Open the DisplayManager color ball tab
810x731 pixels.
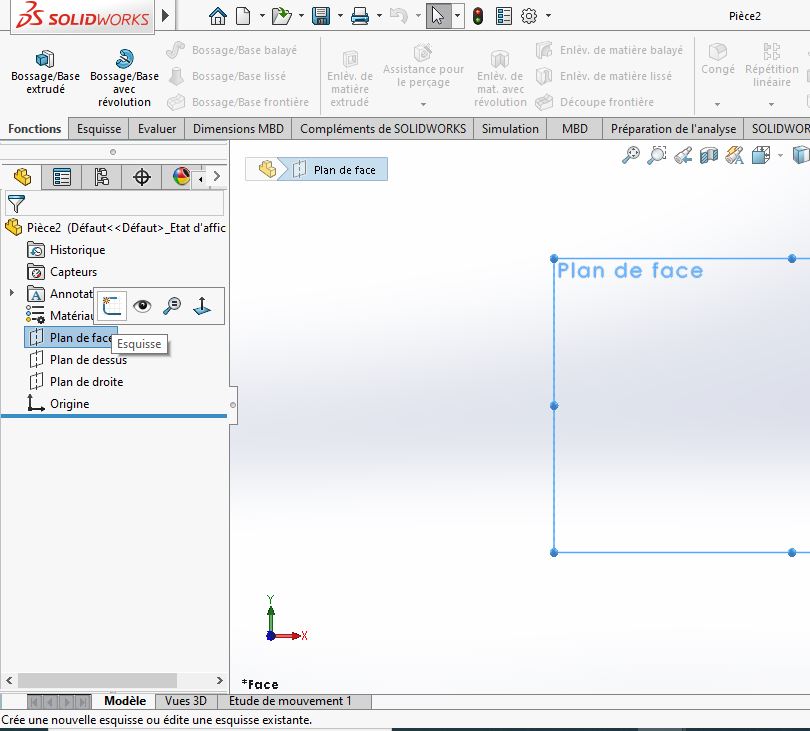(181, 177)
